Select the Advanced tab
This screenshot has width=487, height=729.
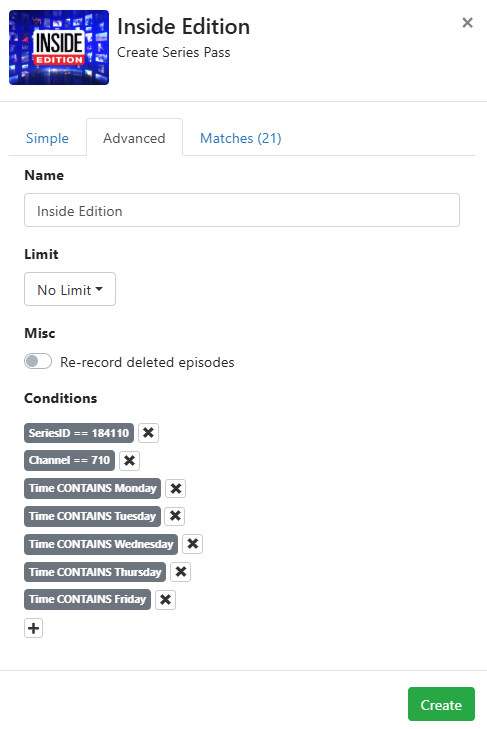point(134,138)
